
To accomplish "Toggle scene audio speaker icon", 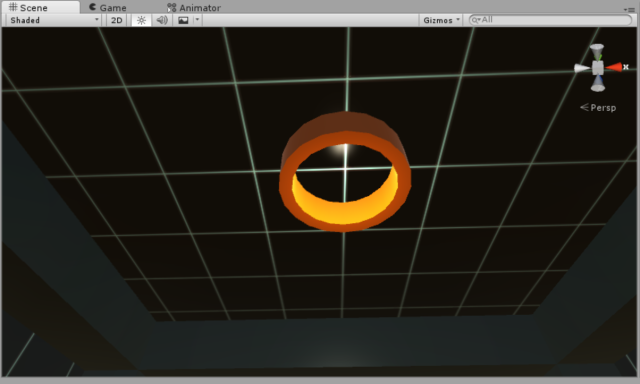I will [162, 20].
